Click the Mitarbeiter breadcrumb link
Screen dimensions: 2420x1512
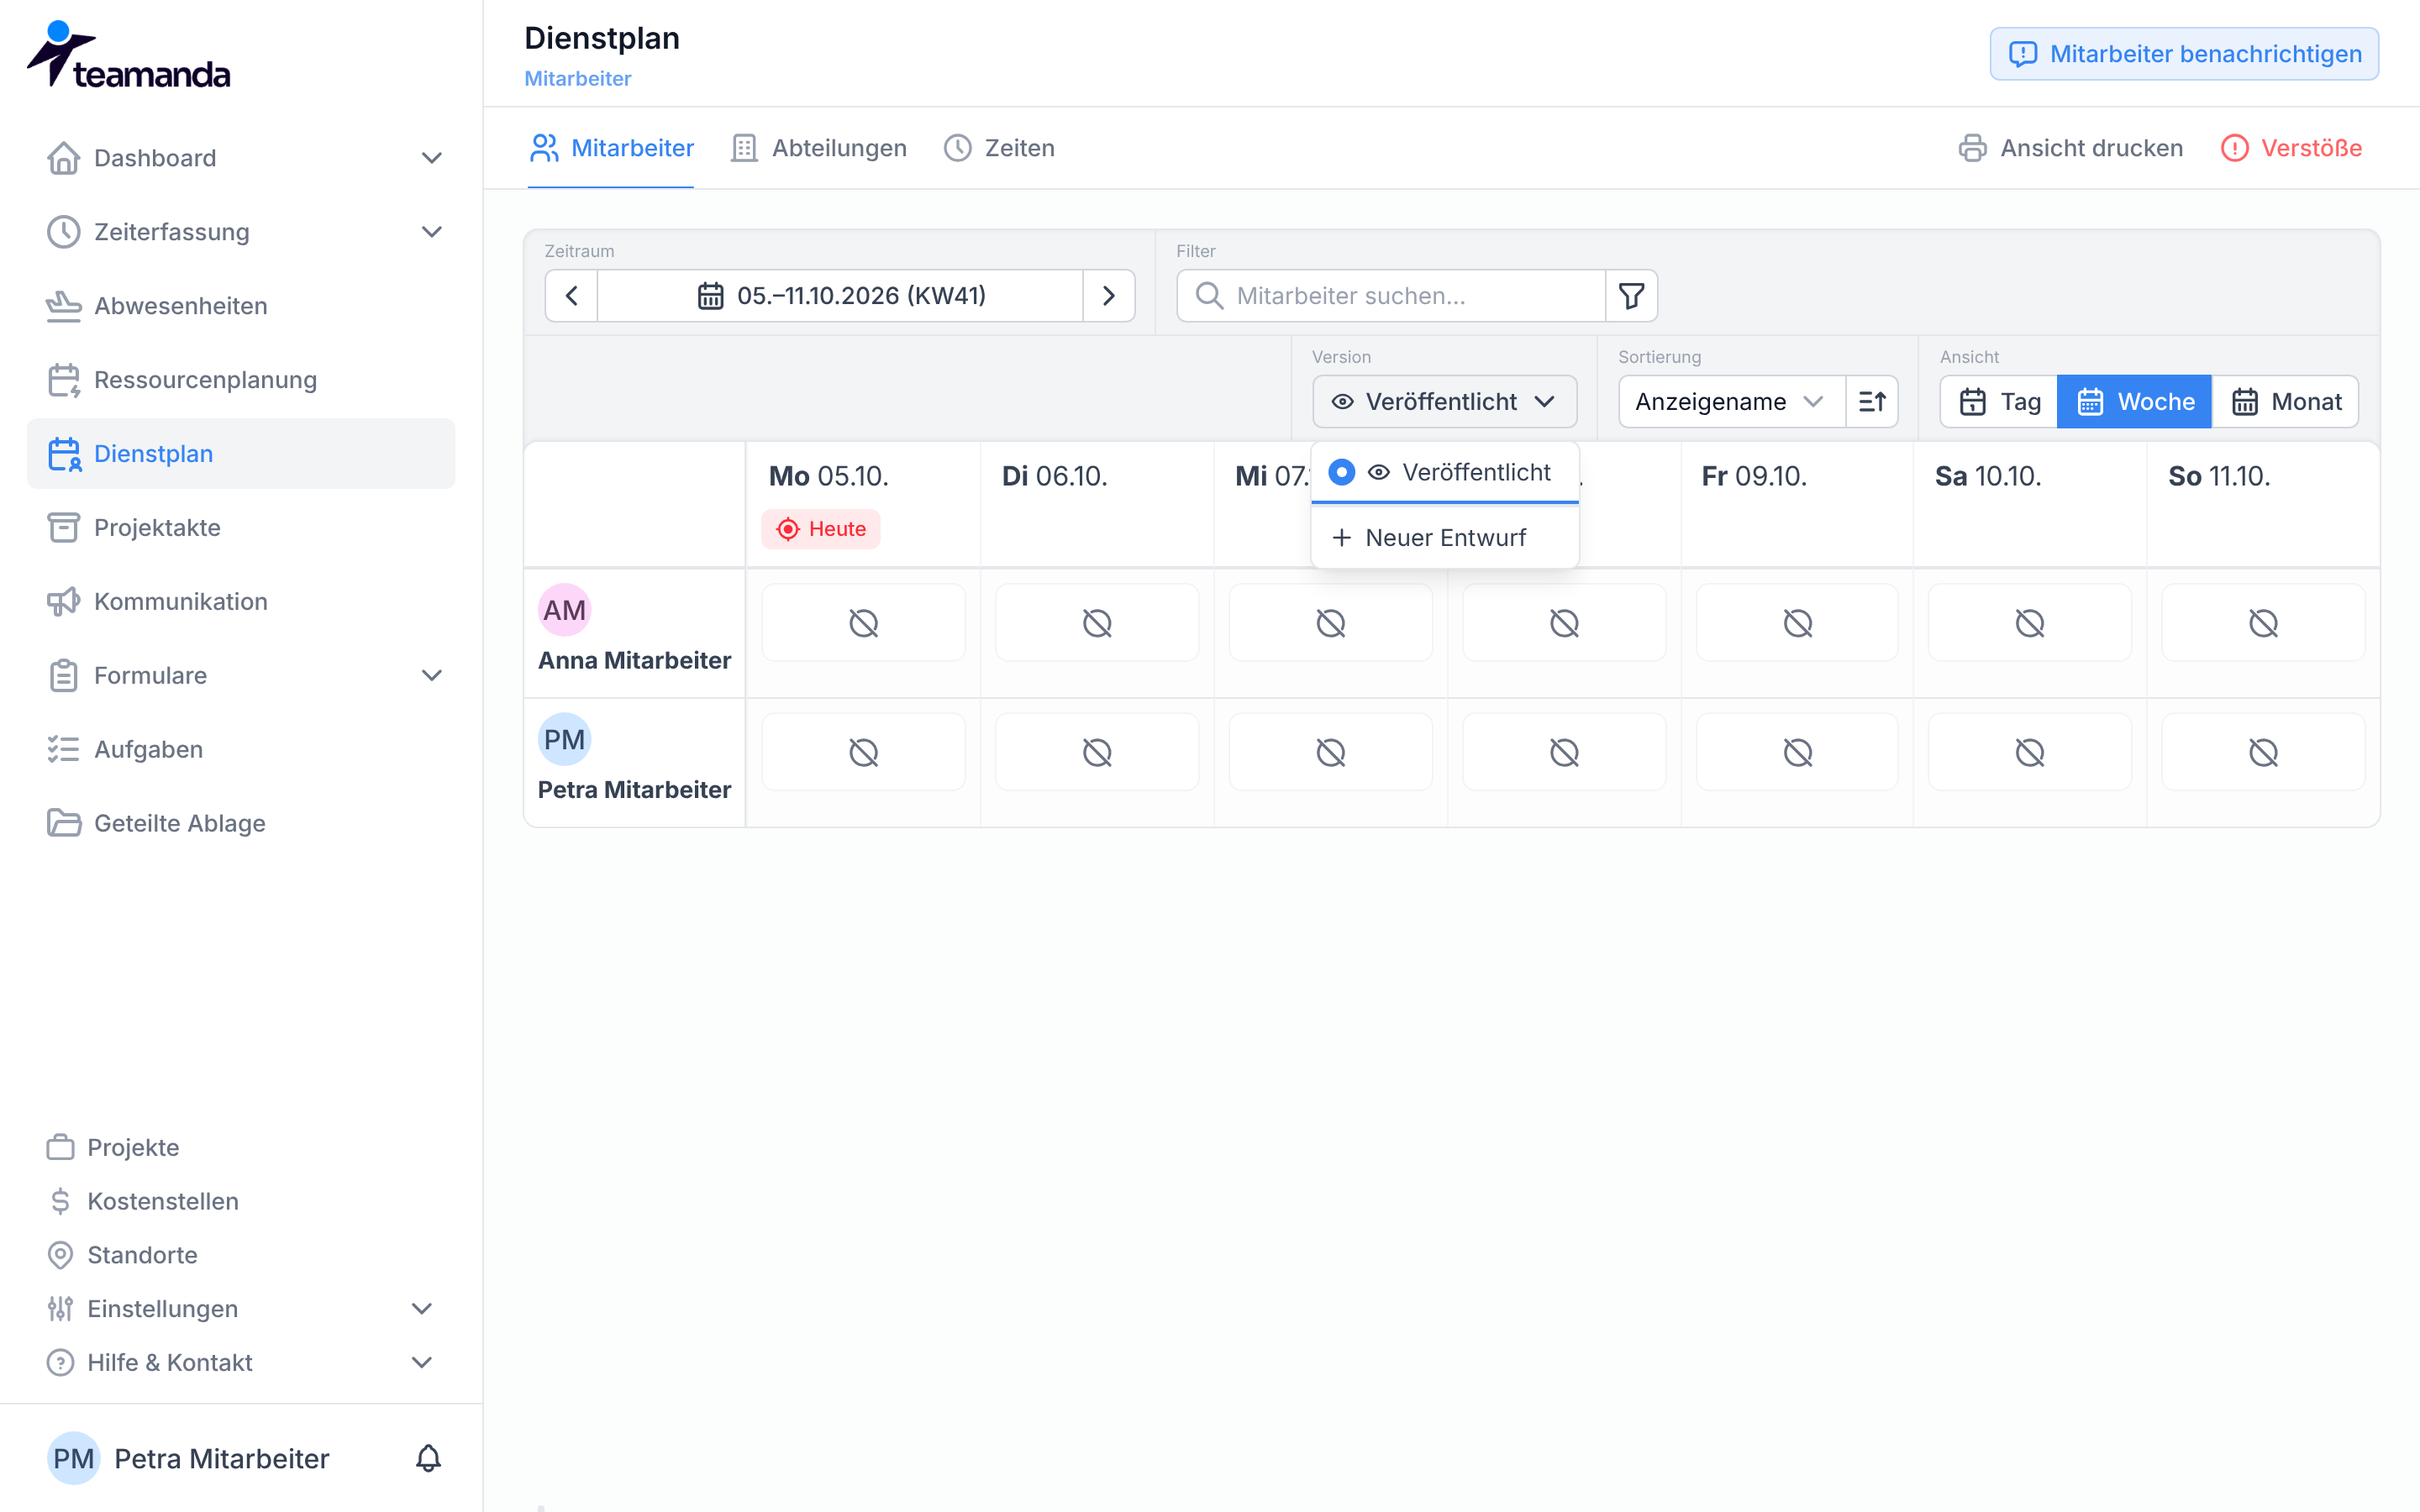(x=577, y=78)
